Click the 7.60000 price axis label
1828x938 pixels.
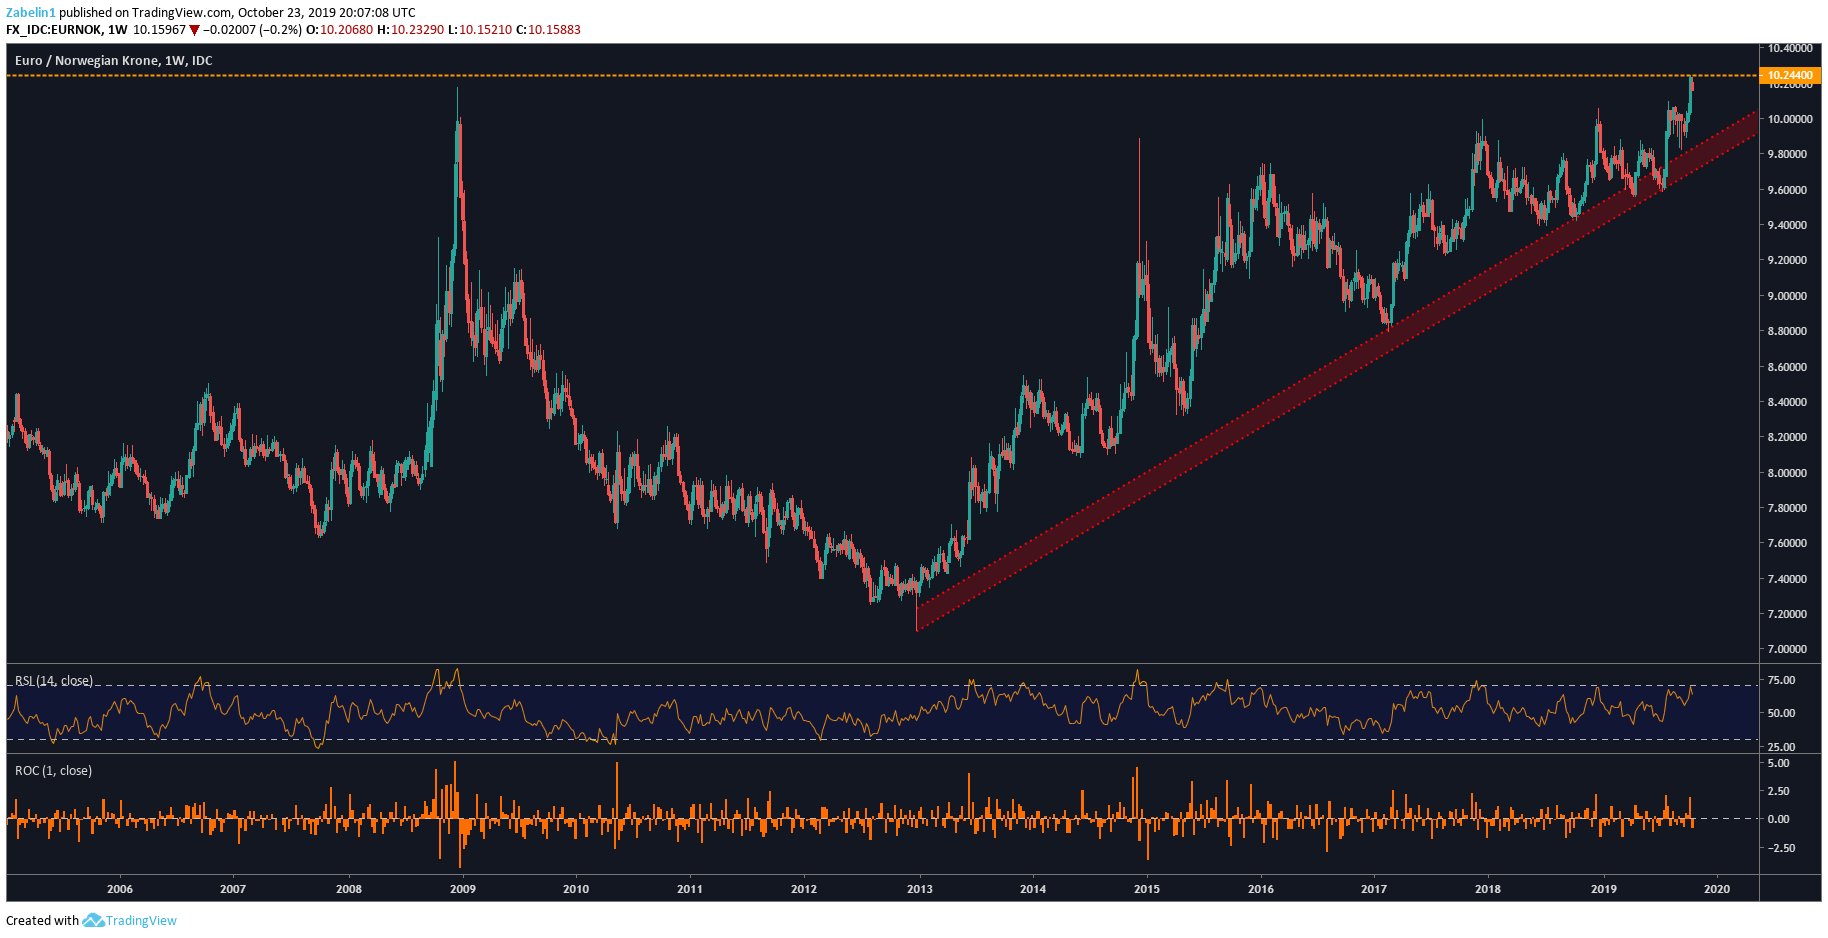[1787, 543]
